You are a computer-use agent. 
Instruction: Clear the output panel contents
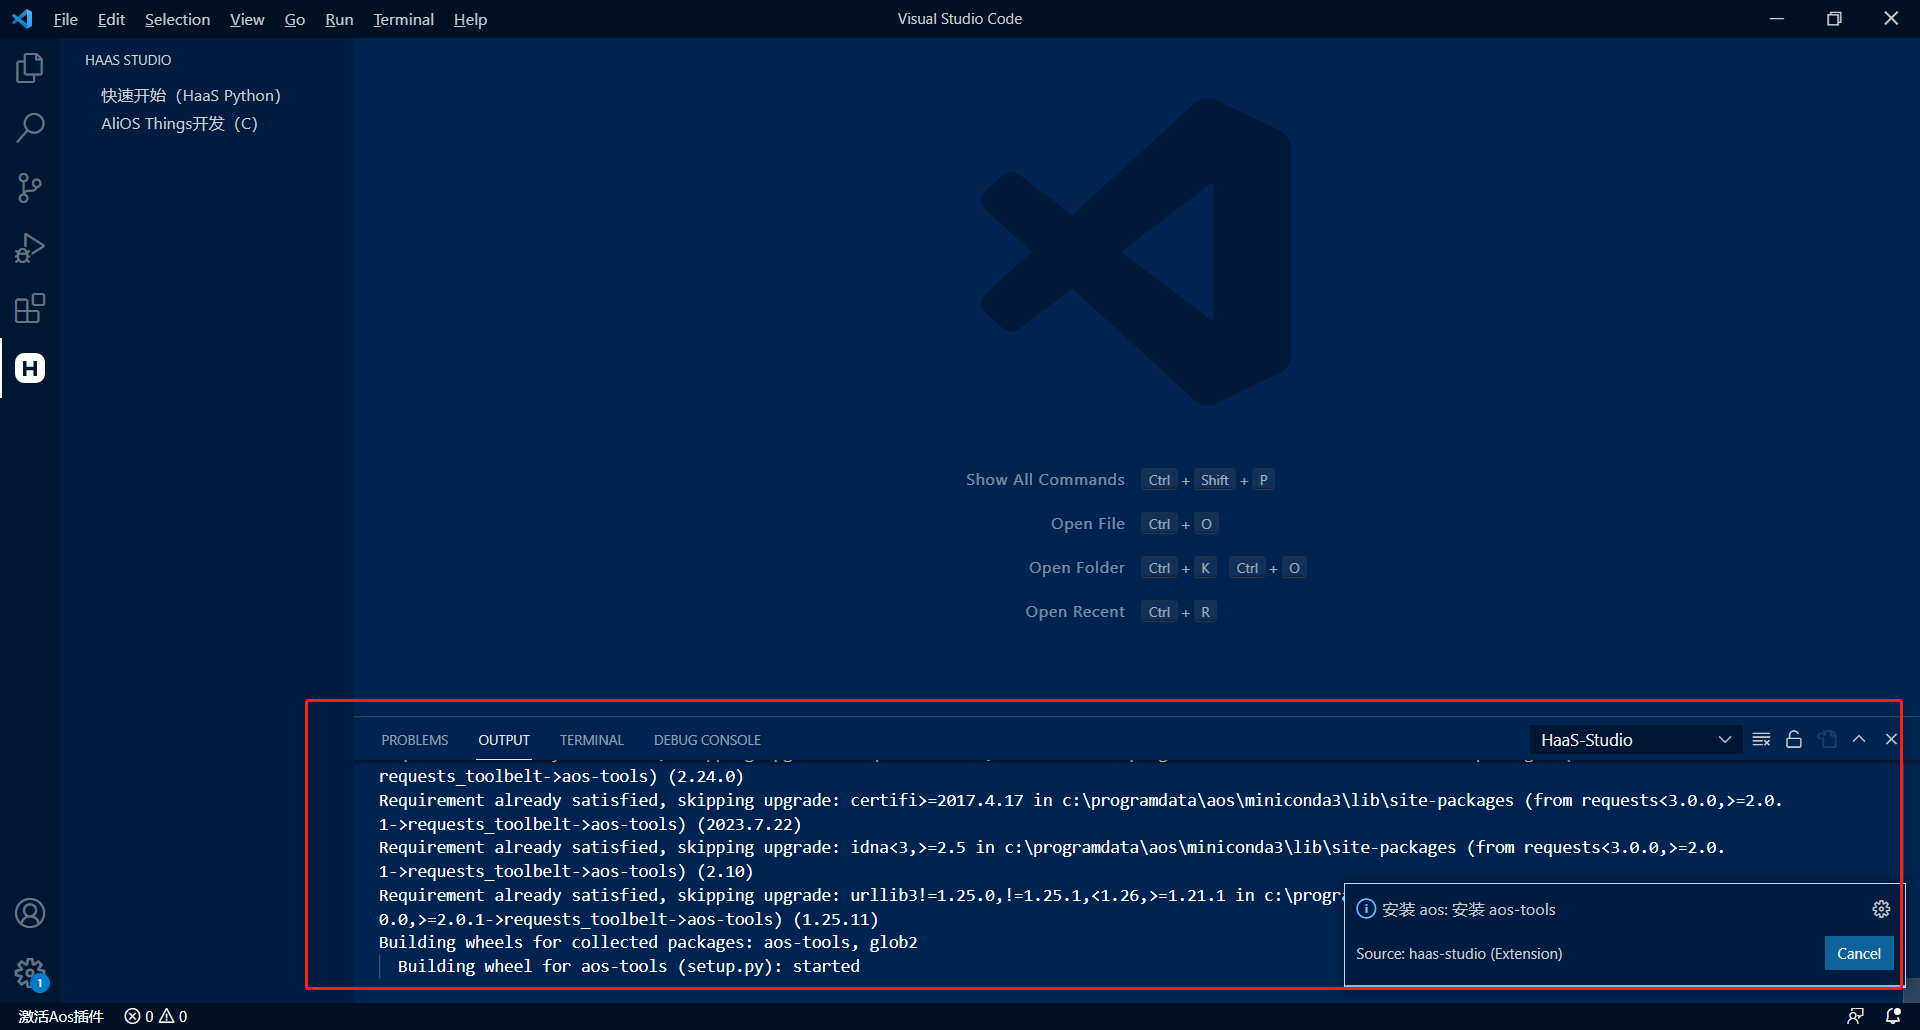(x=1762, y=740)
